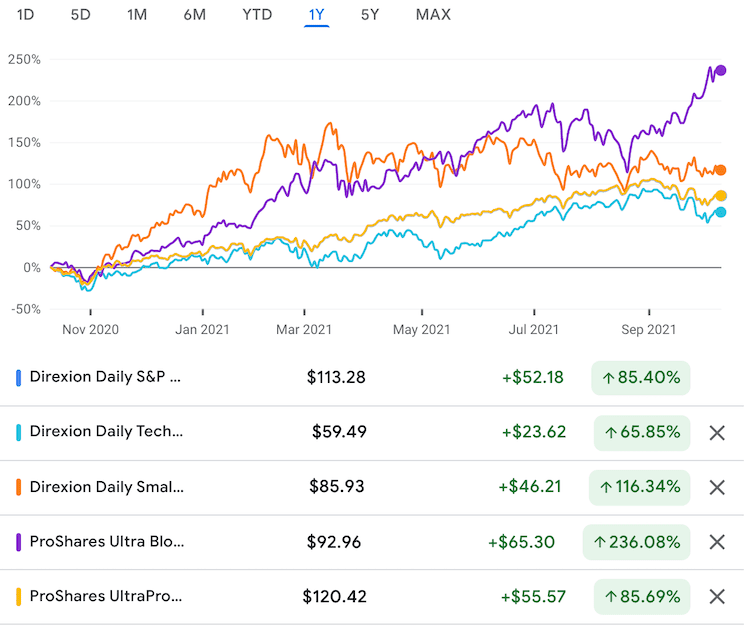Open the ProShares UltraPro... fund

pyautogui.click(x=106, y=596)
